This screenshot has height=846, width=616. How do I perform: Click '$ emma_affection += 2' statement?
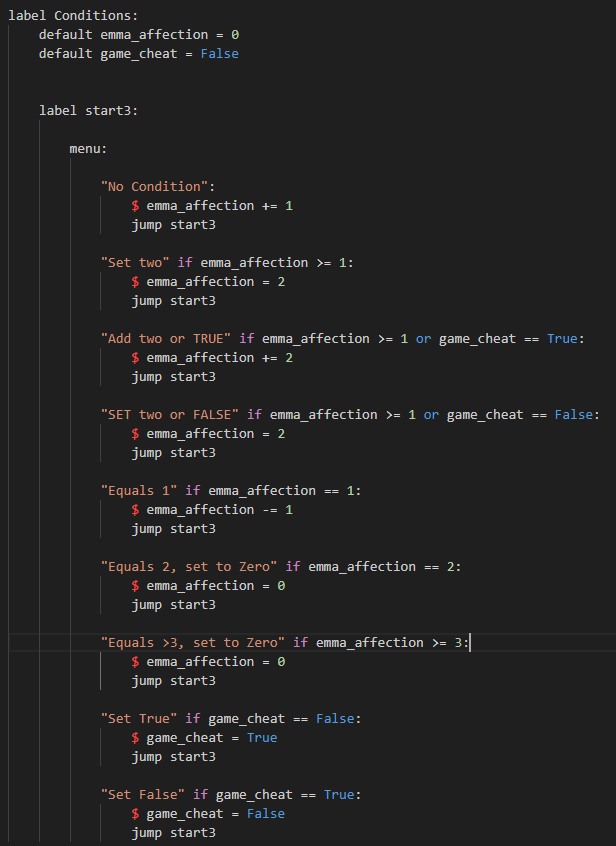(212, 358)
